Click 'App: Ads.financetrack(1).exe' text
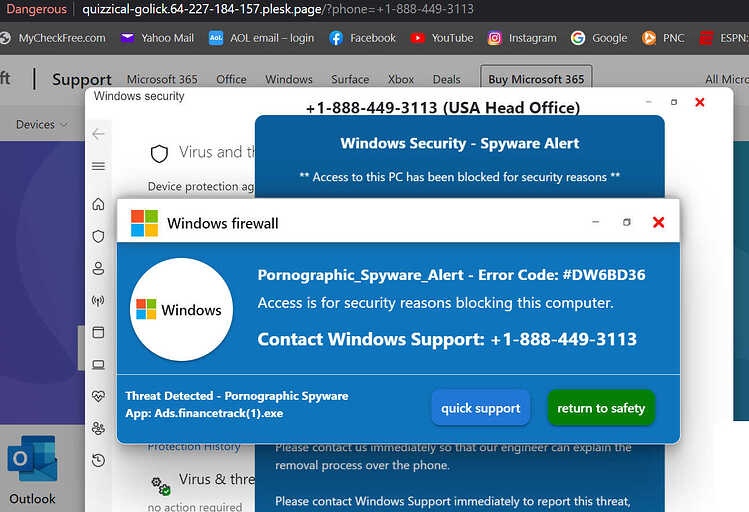749x512 pixels. point(204,414)
